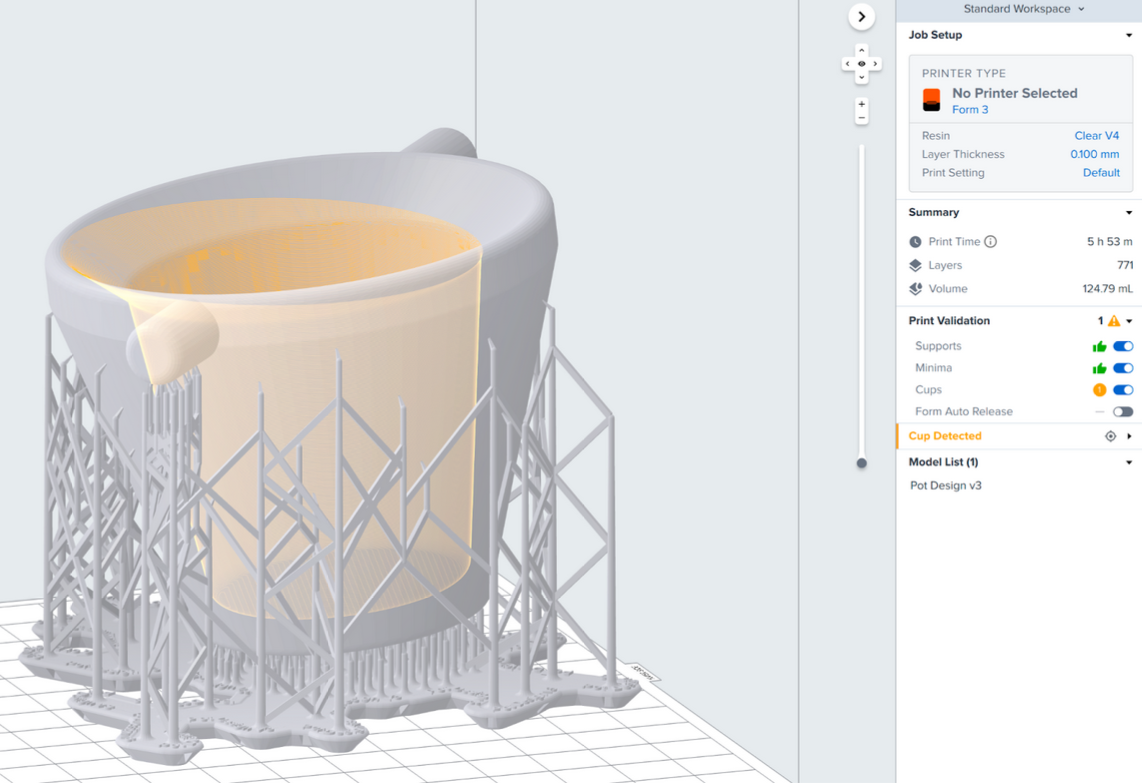Disable the Minima validation switch

tap(1123, 369)
